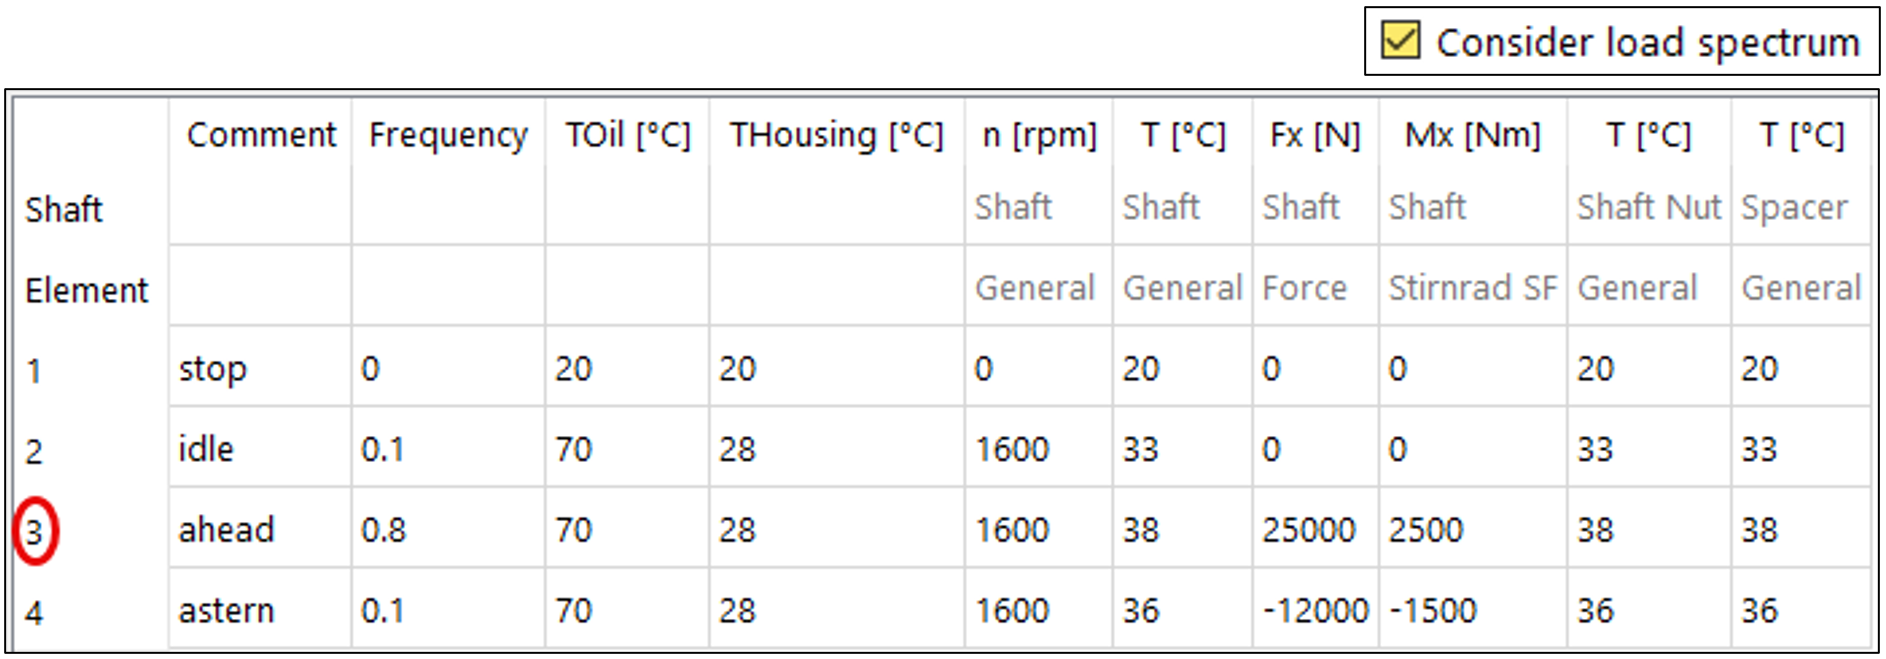Click the Mx [Nm] column header
1886x659 pixels.
1472,135
